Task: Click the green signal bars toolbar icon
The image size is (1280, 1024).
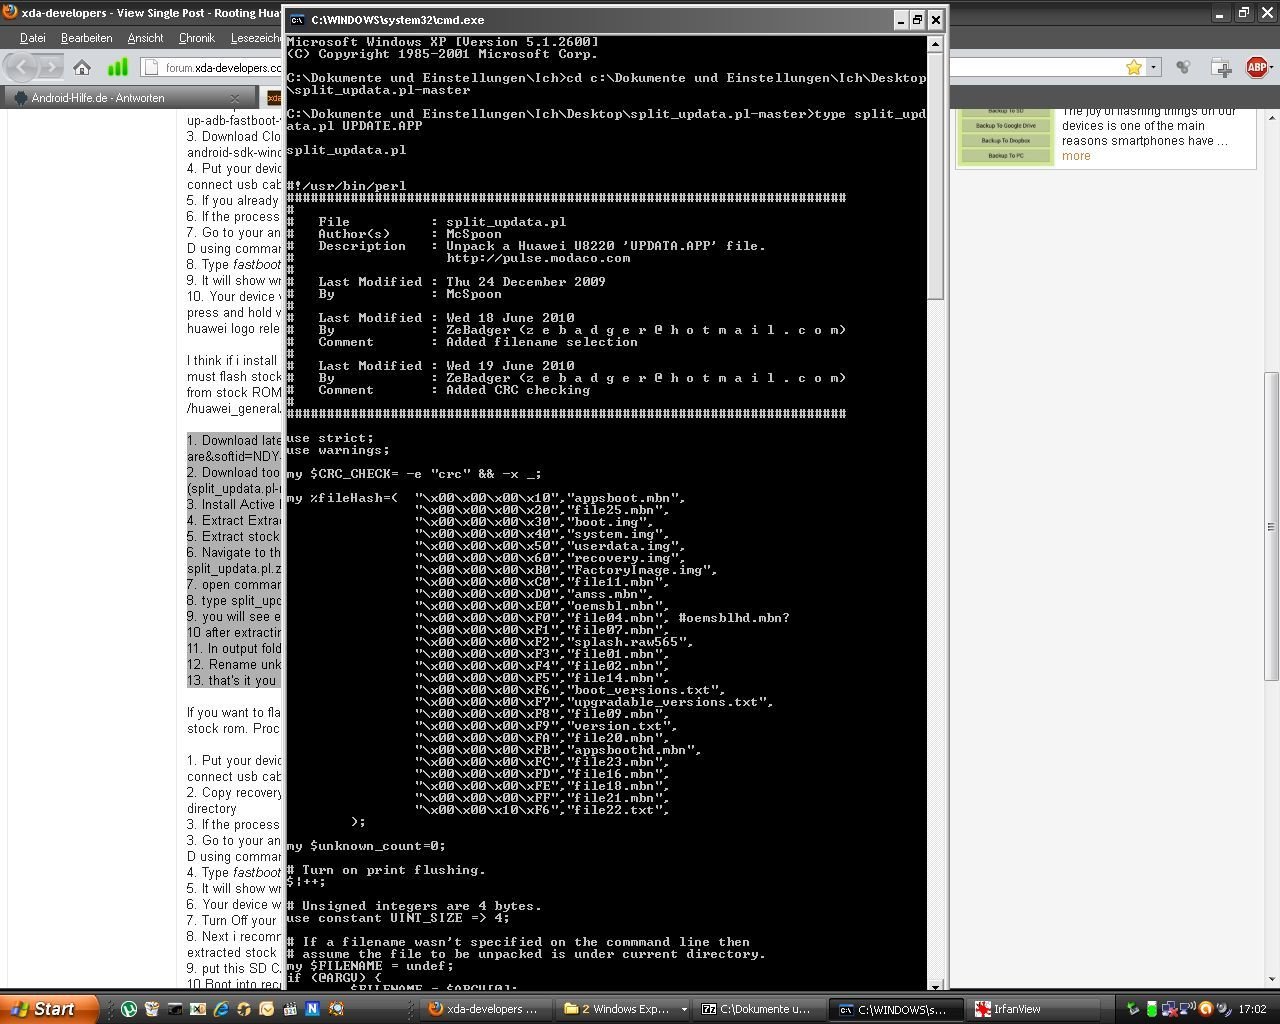Action: tap(117, 67)
